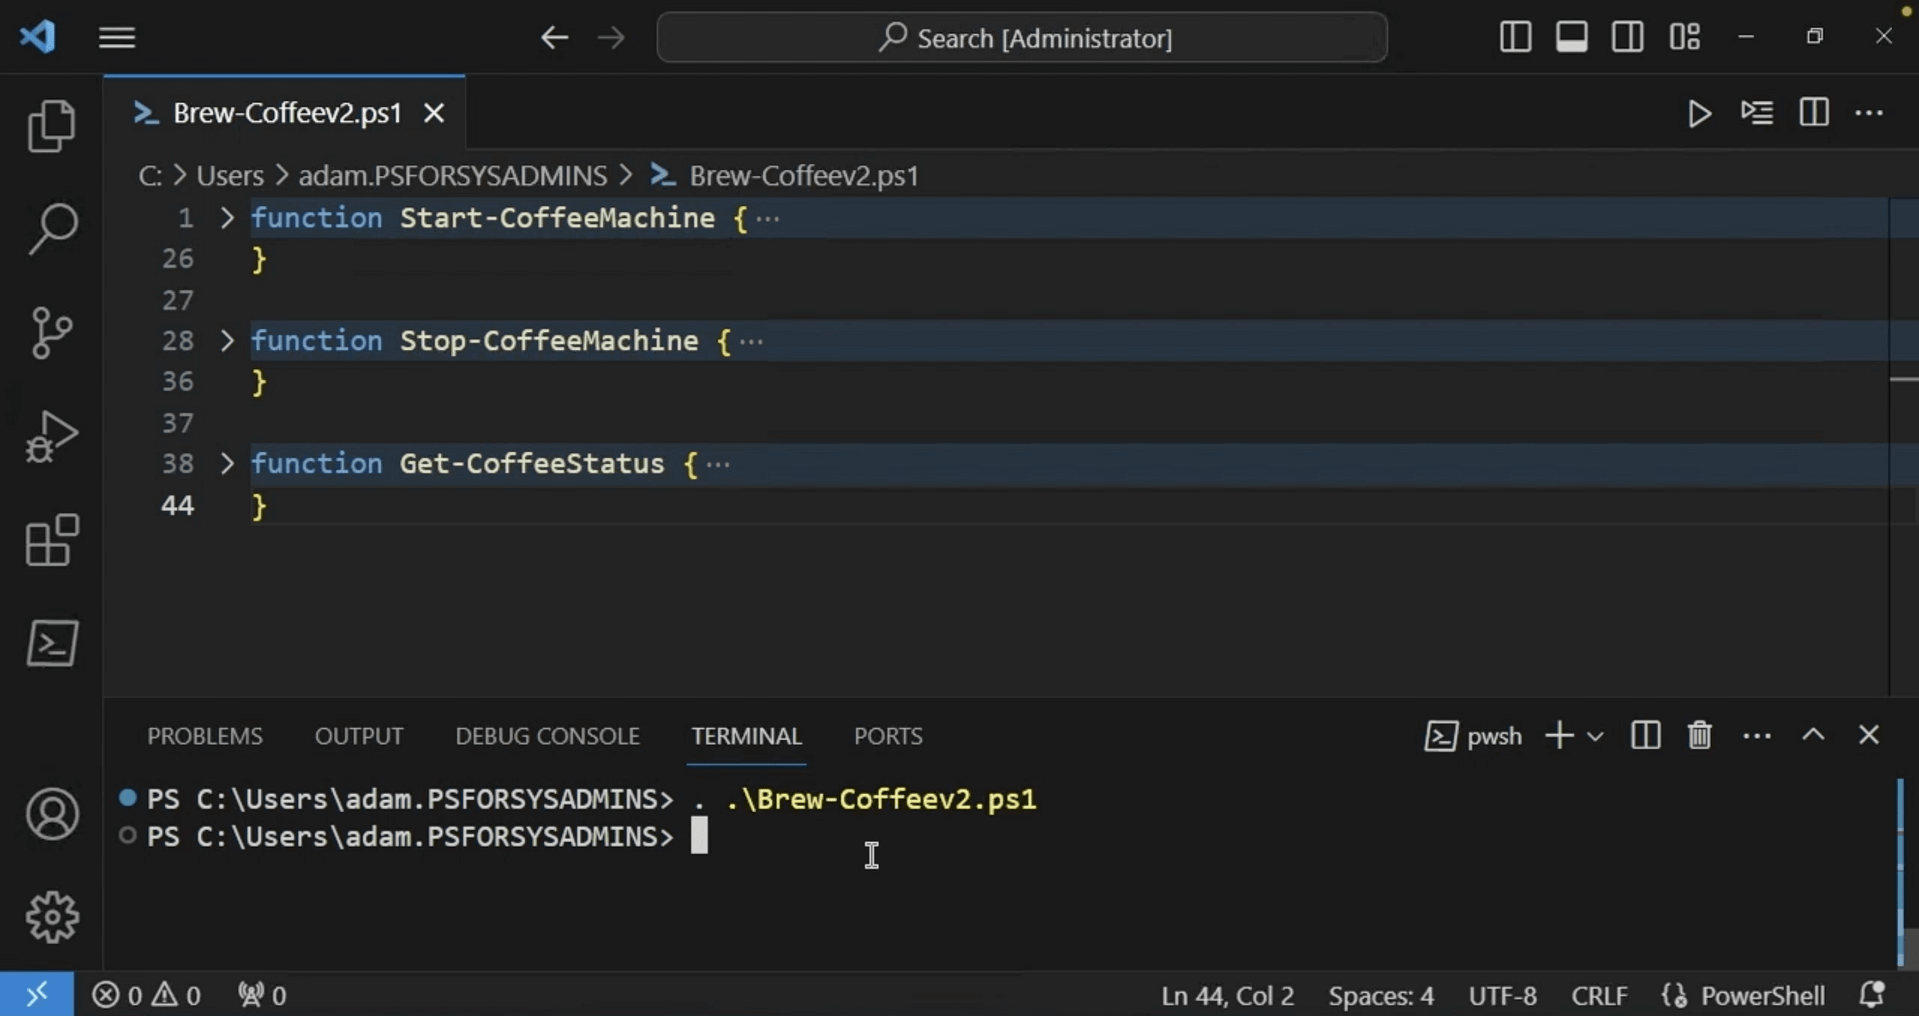Split the editor to the right
This screenshot has height=1016, width=1919.
tap(1814, 113)
